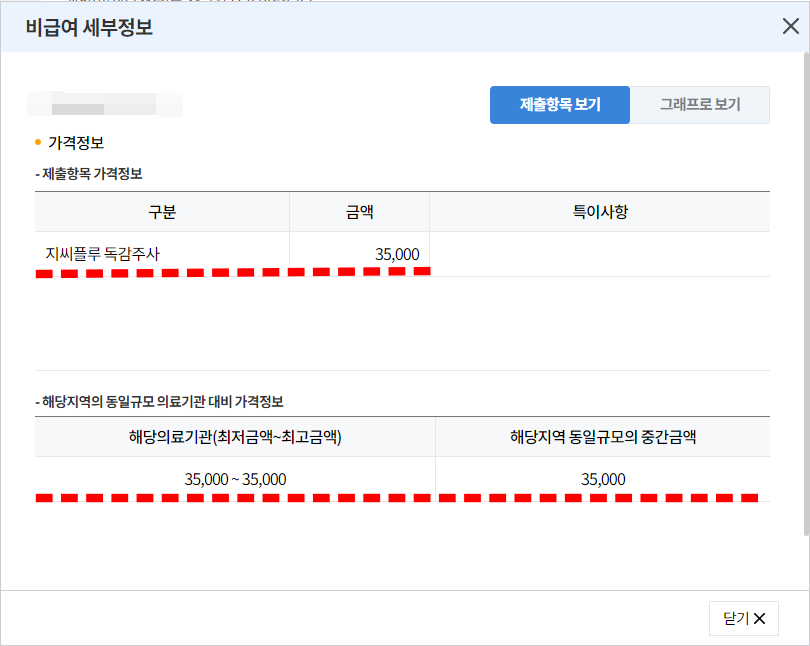Click the 해당지역 동일규모의 중간금액 header
Image resolution: width=810 pixels, height=646 pixels.
click(x=602, y=437)
